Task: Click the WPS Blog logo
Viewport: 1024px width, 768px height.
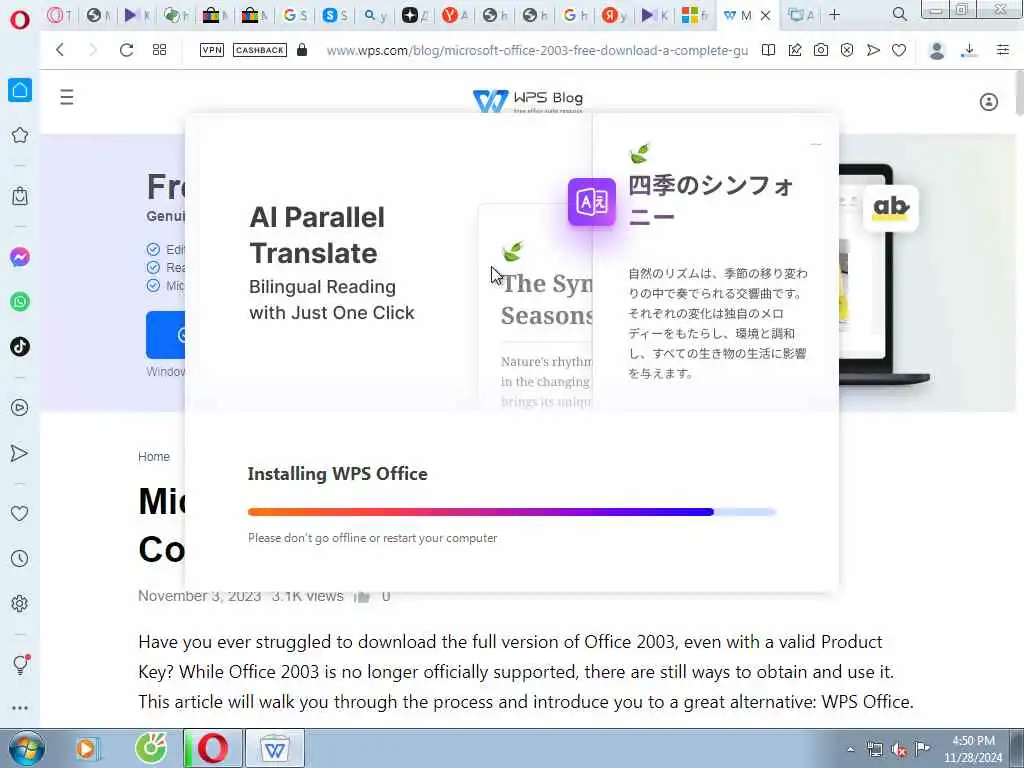Action: point(528,100)
